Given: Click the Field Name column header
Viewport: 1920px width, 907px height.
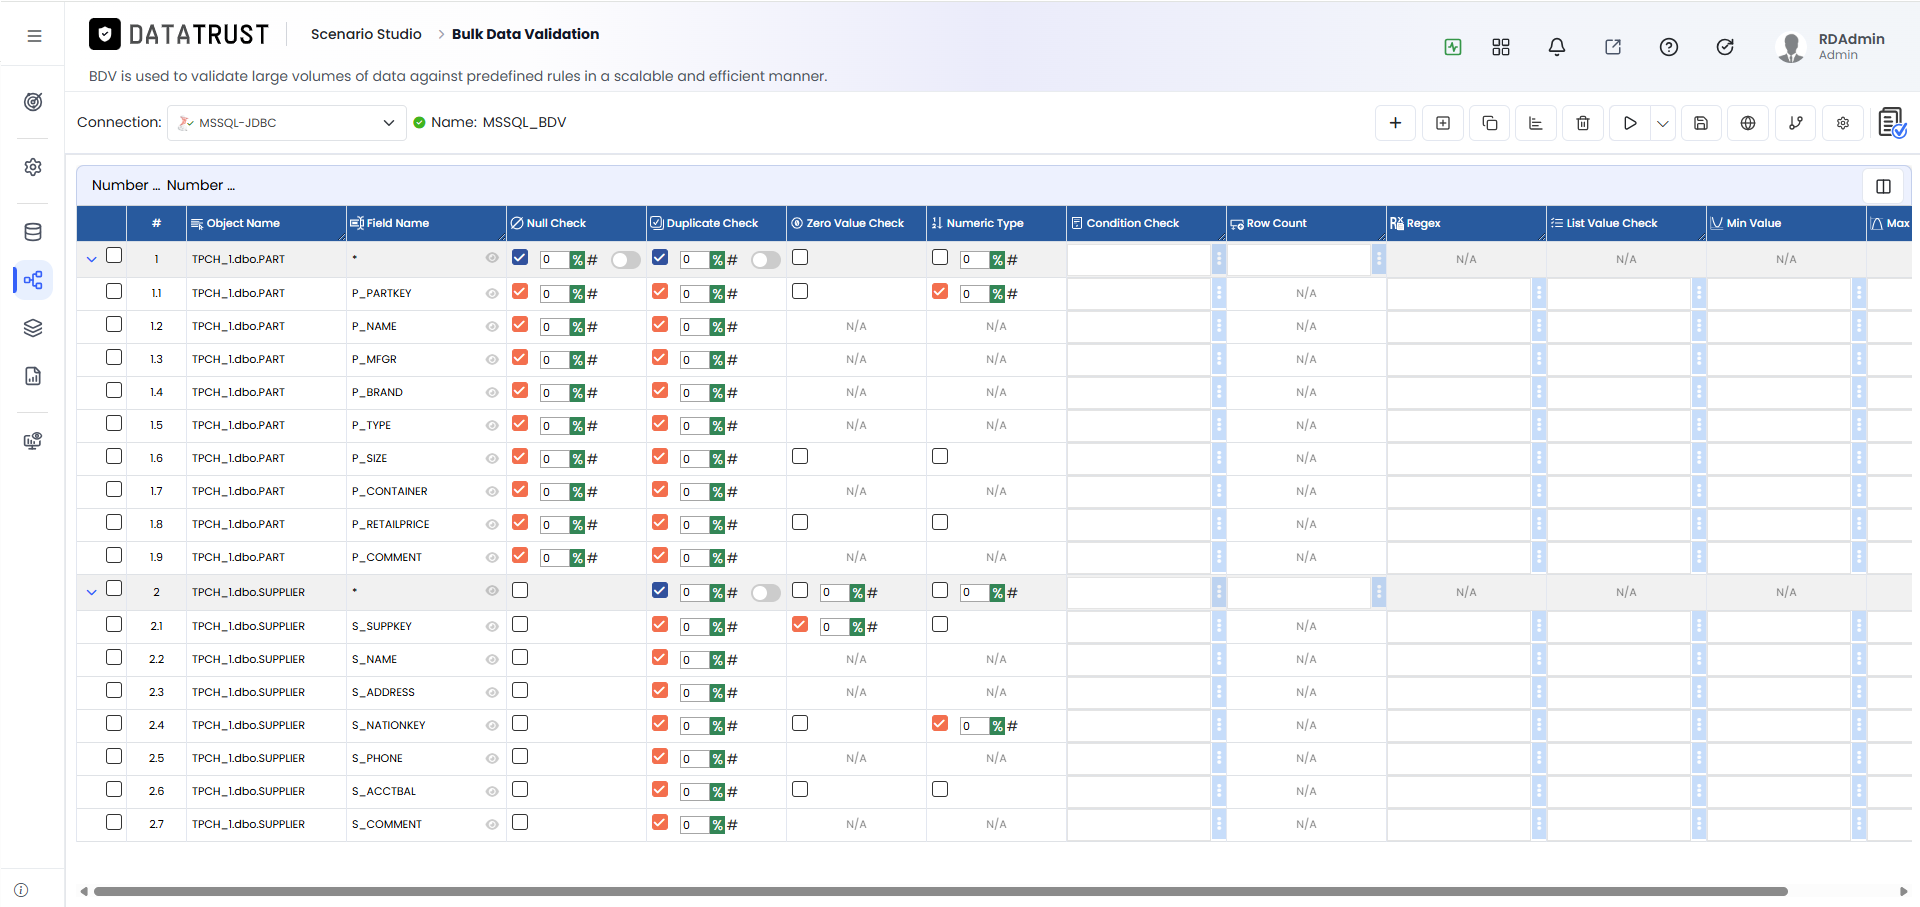Looking at the screenshot, I should 426,223.
